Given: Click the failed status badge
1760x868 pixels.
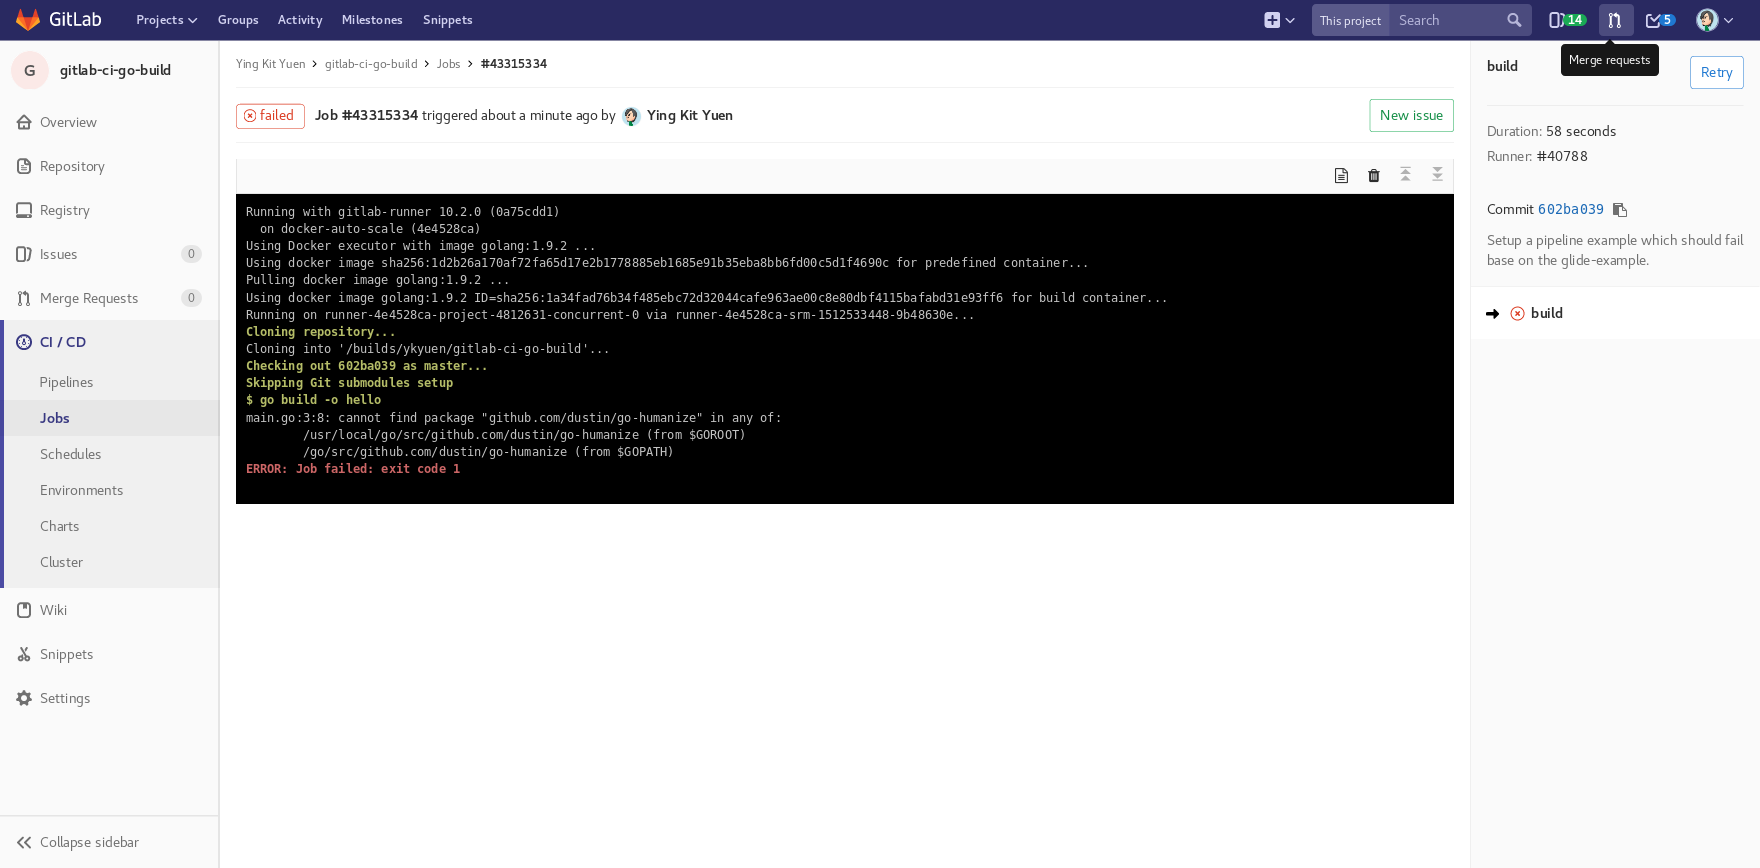Looking at the screenshot, I should coord(270,116).
